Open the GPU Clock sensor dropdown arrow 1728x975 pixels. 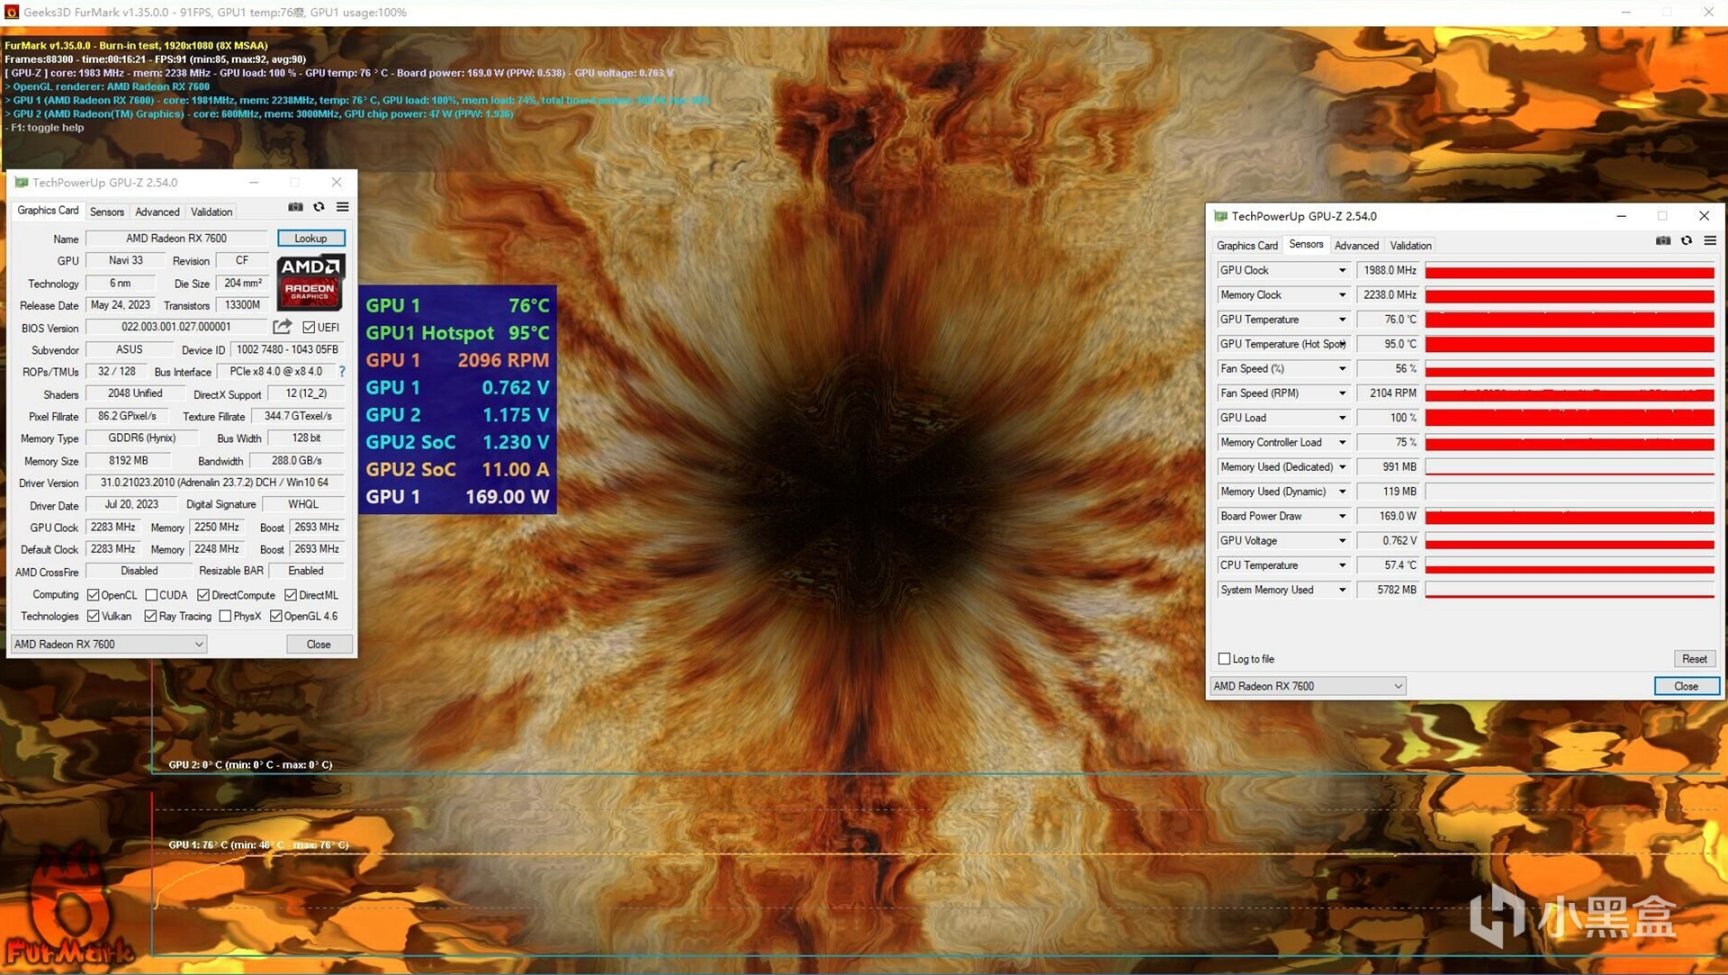click(x=1342, y=271)
